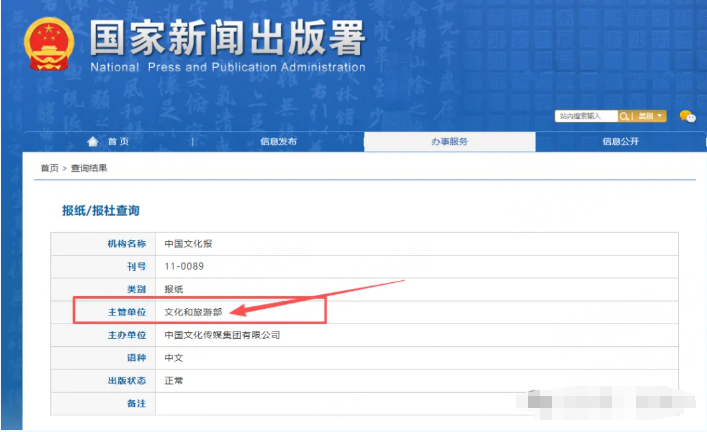Click the home icon beside 首页

pyautogui.click(x=92, y=142)
